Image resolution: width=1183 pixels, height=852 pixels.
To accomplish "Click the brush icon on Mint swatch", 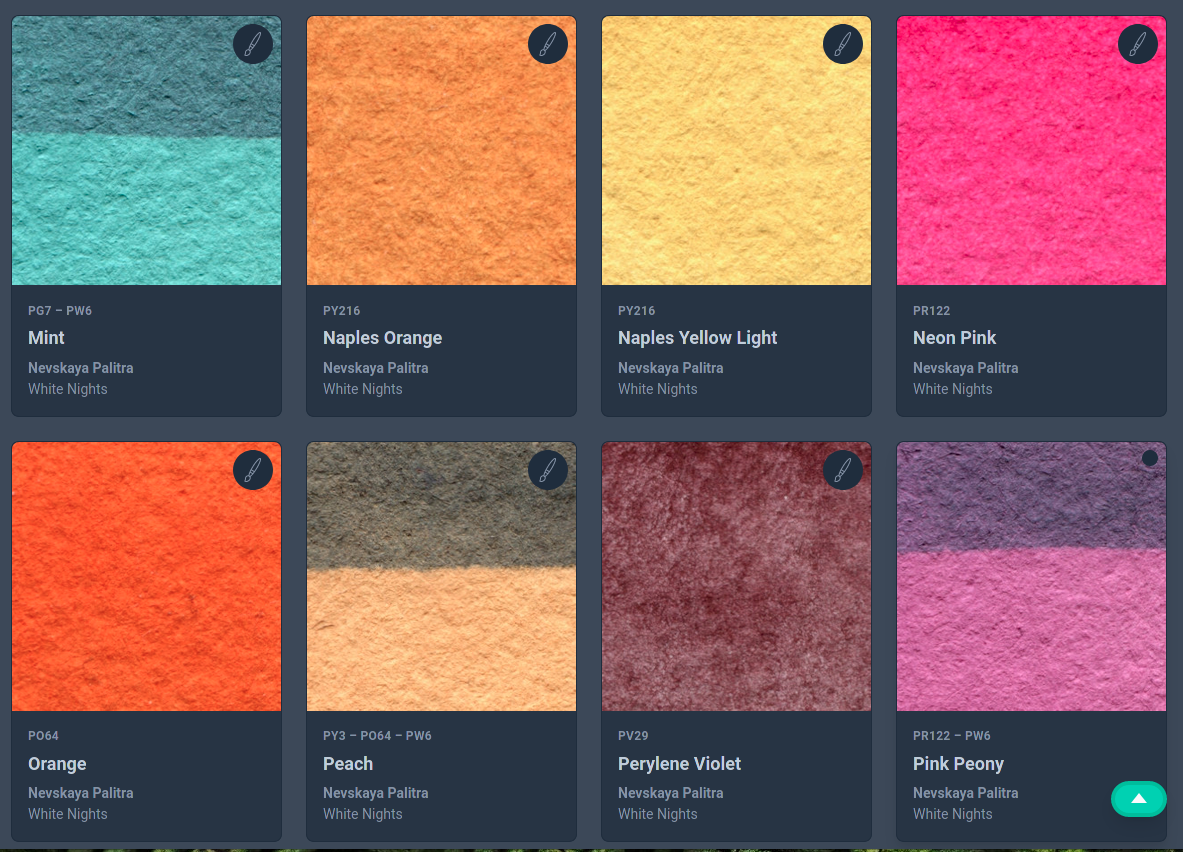I will coord(253,44).
